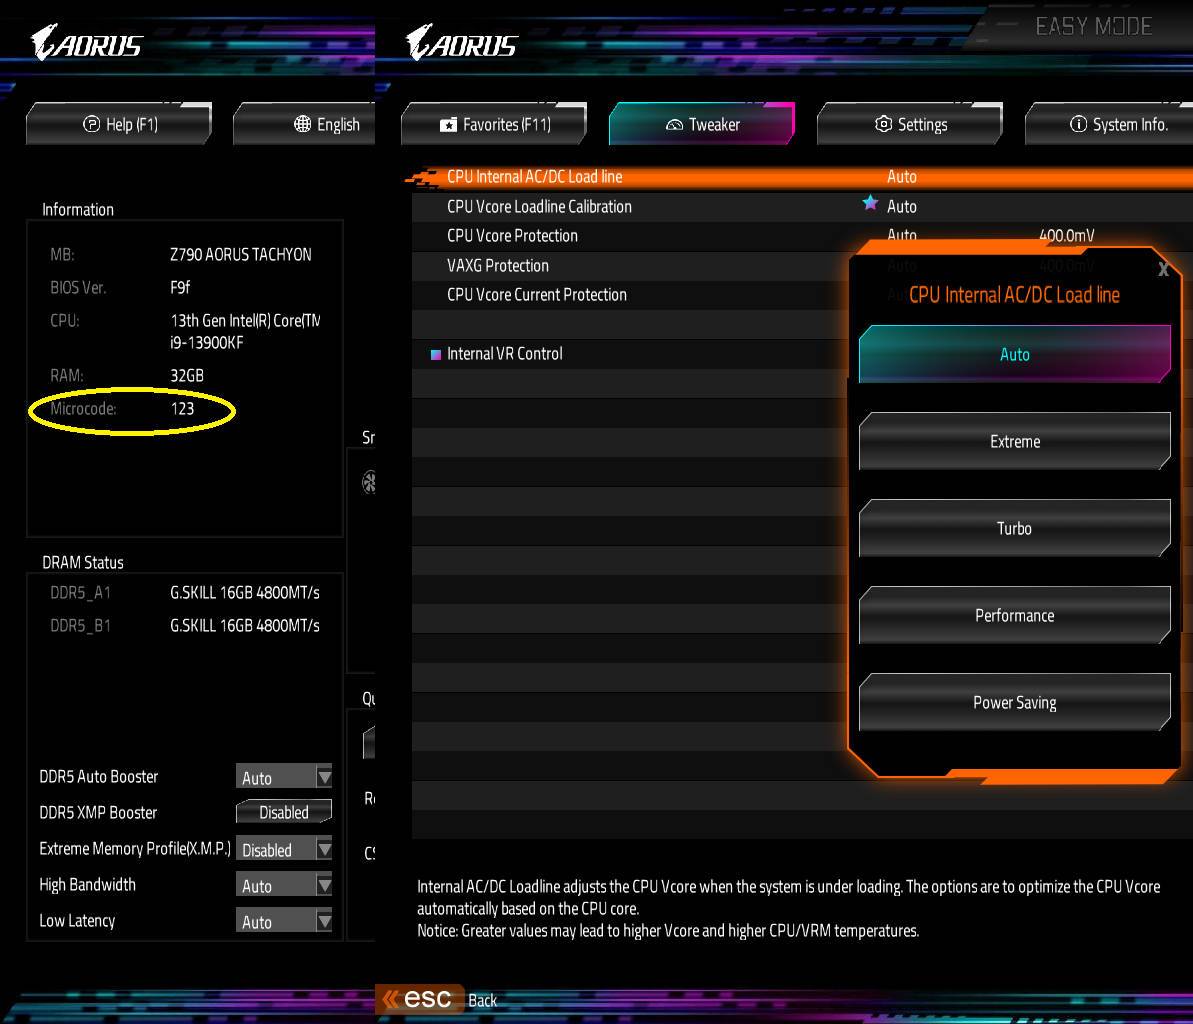This screenshot has width=1193, height=1024.
Task: Open Low Latency dropdown
Action: pos(284,921)
